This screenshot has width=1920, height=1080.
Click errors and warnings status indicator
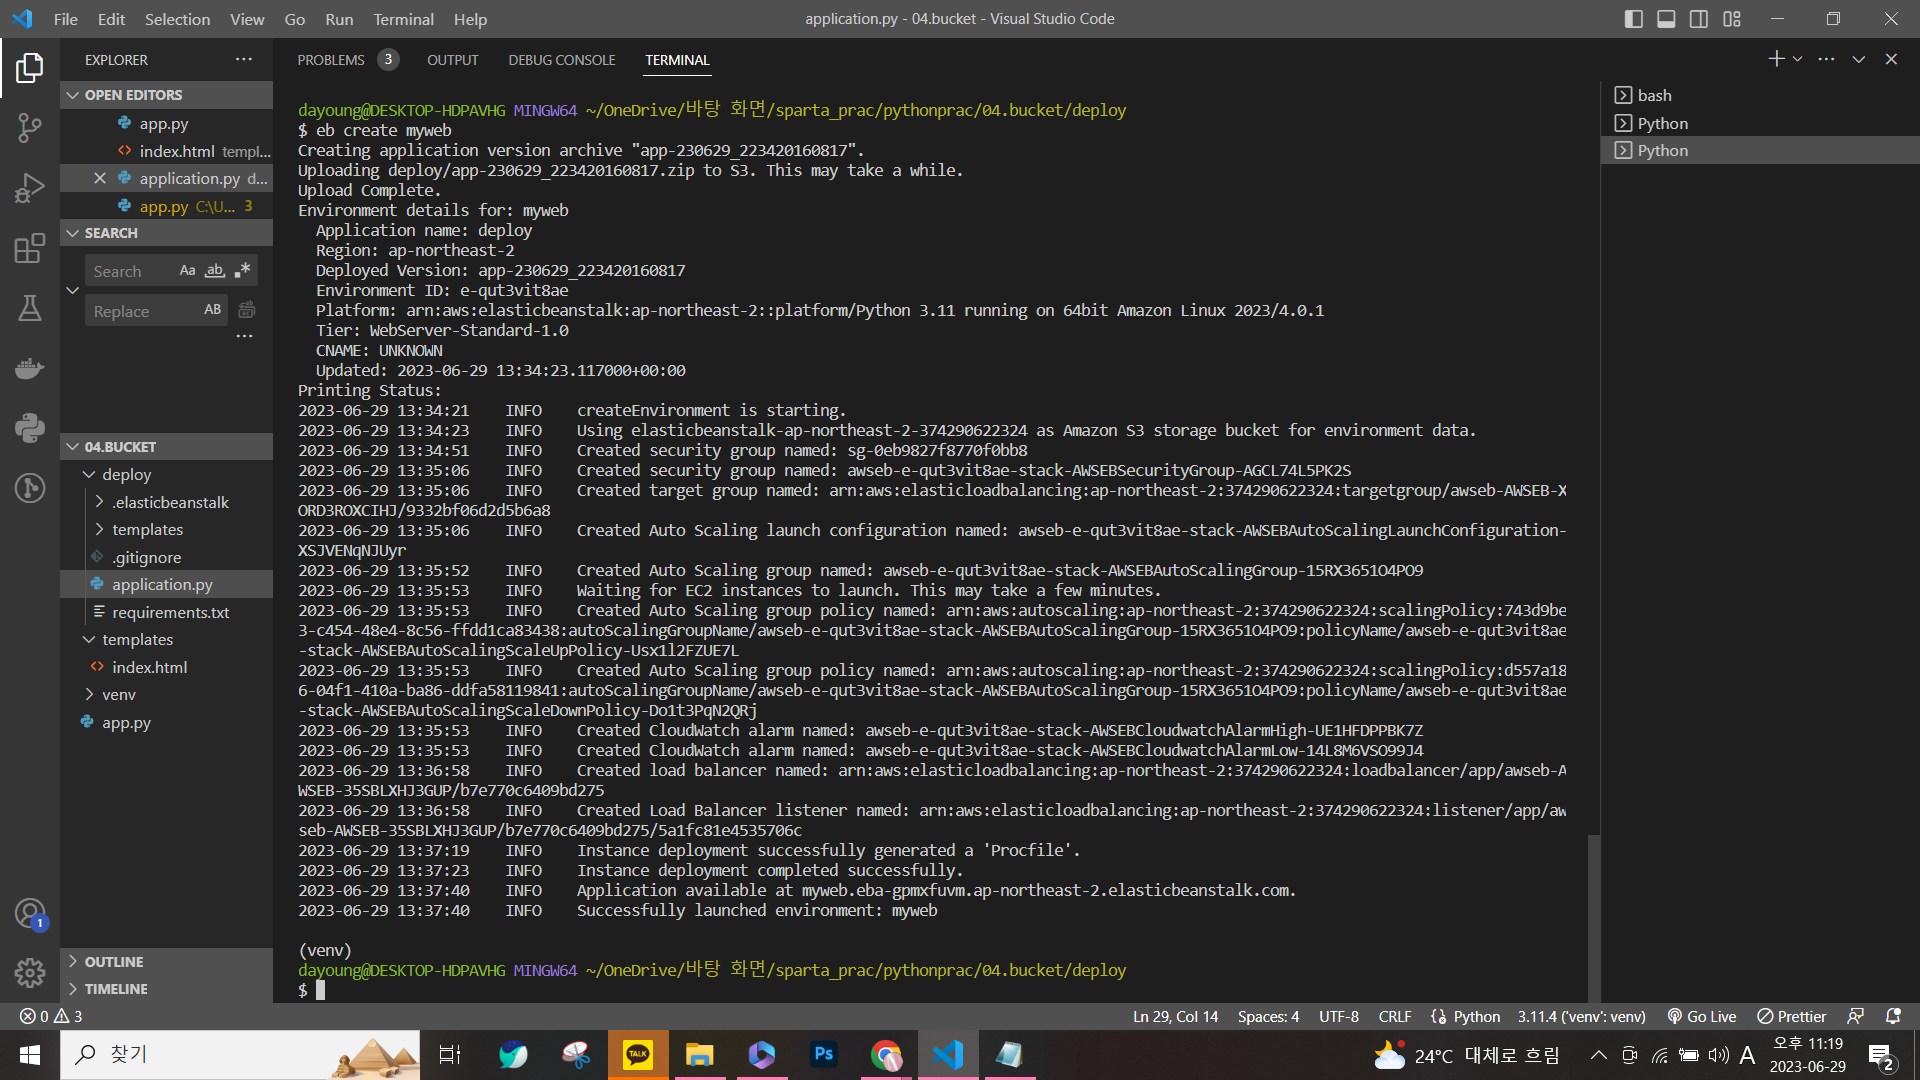click(x=51, y=1016)
